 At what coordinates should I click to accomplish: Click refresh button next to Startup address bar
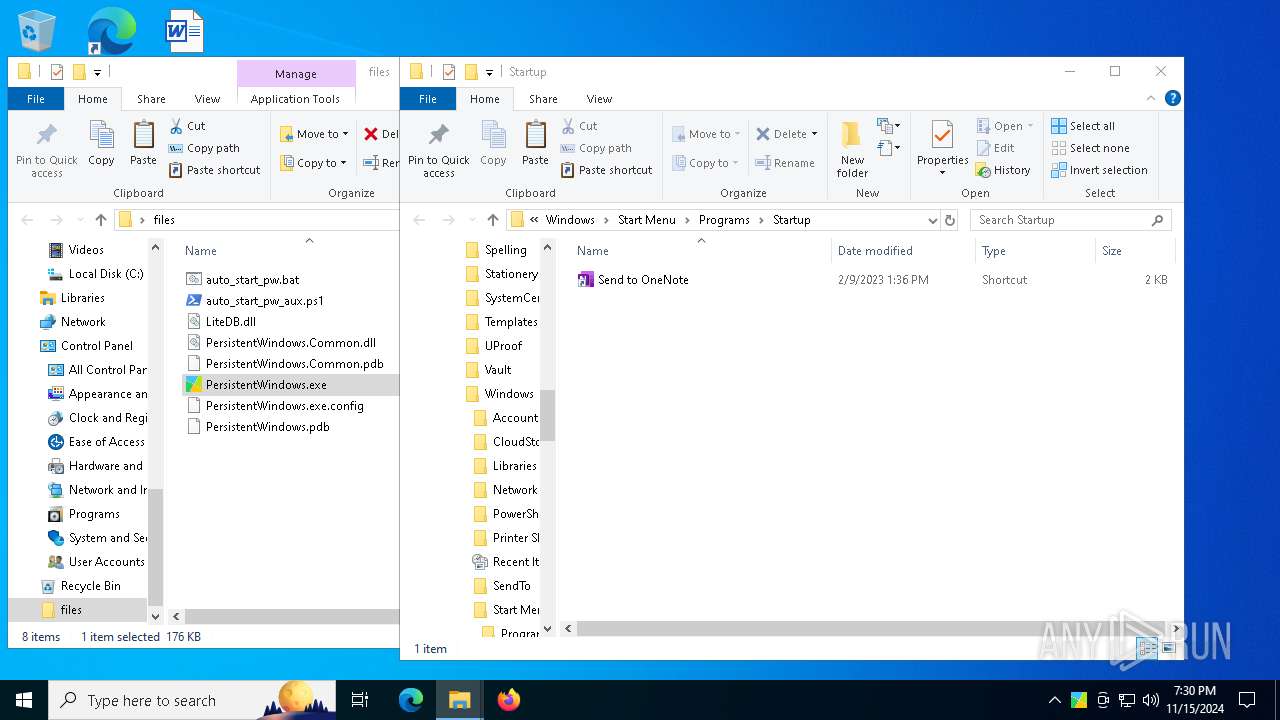(950, 220)
